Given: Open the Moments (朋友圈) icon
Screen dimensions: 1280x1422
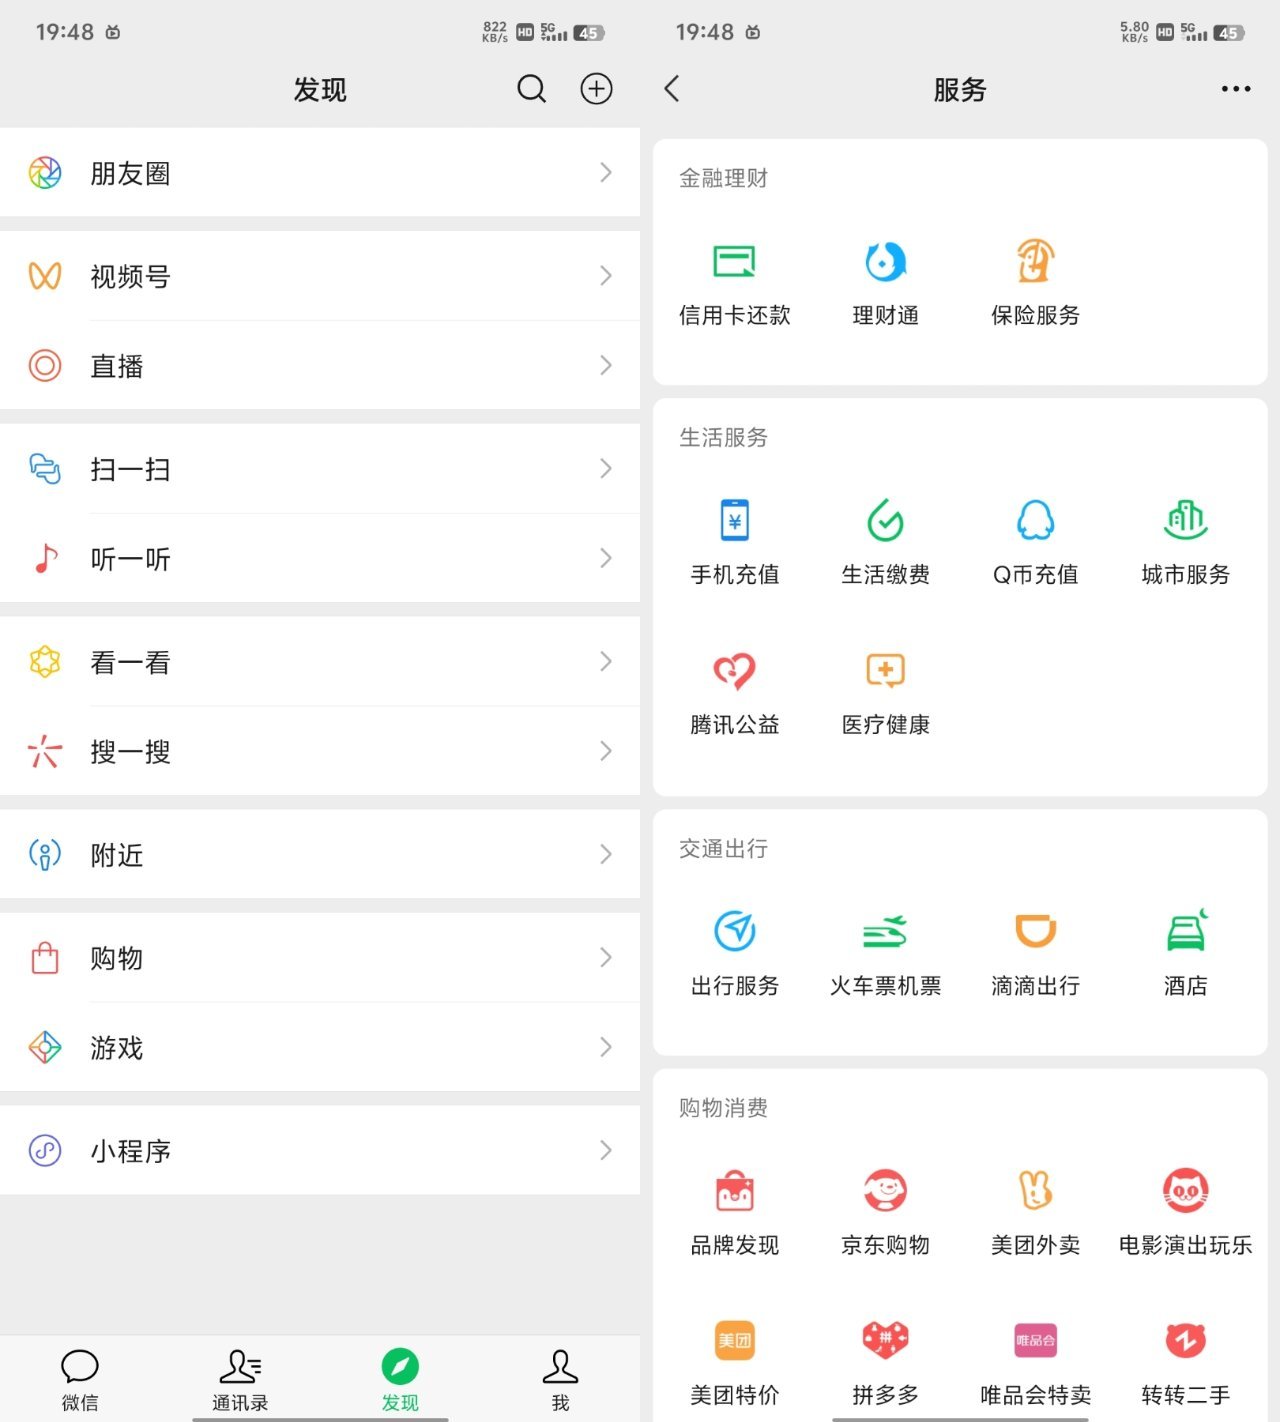Looking at the screenshot, I should [45, 173].
